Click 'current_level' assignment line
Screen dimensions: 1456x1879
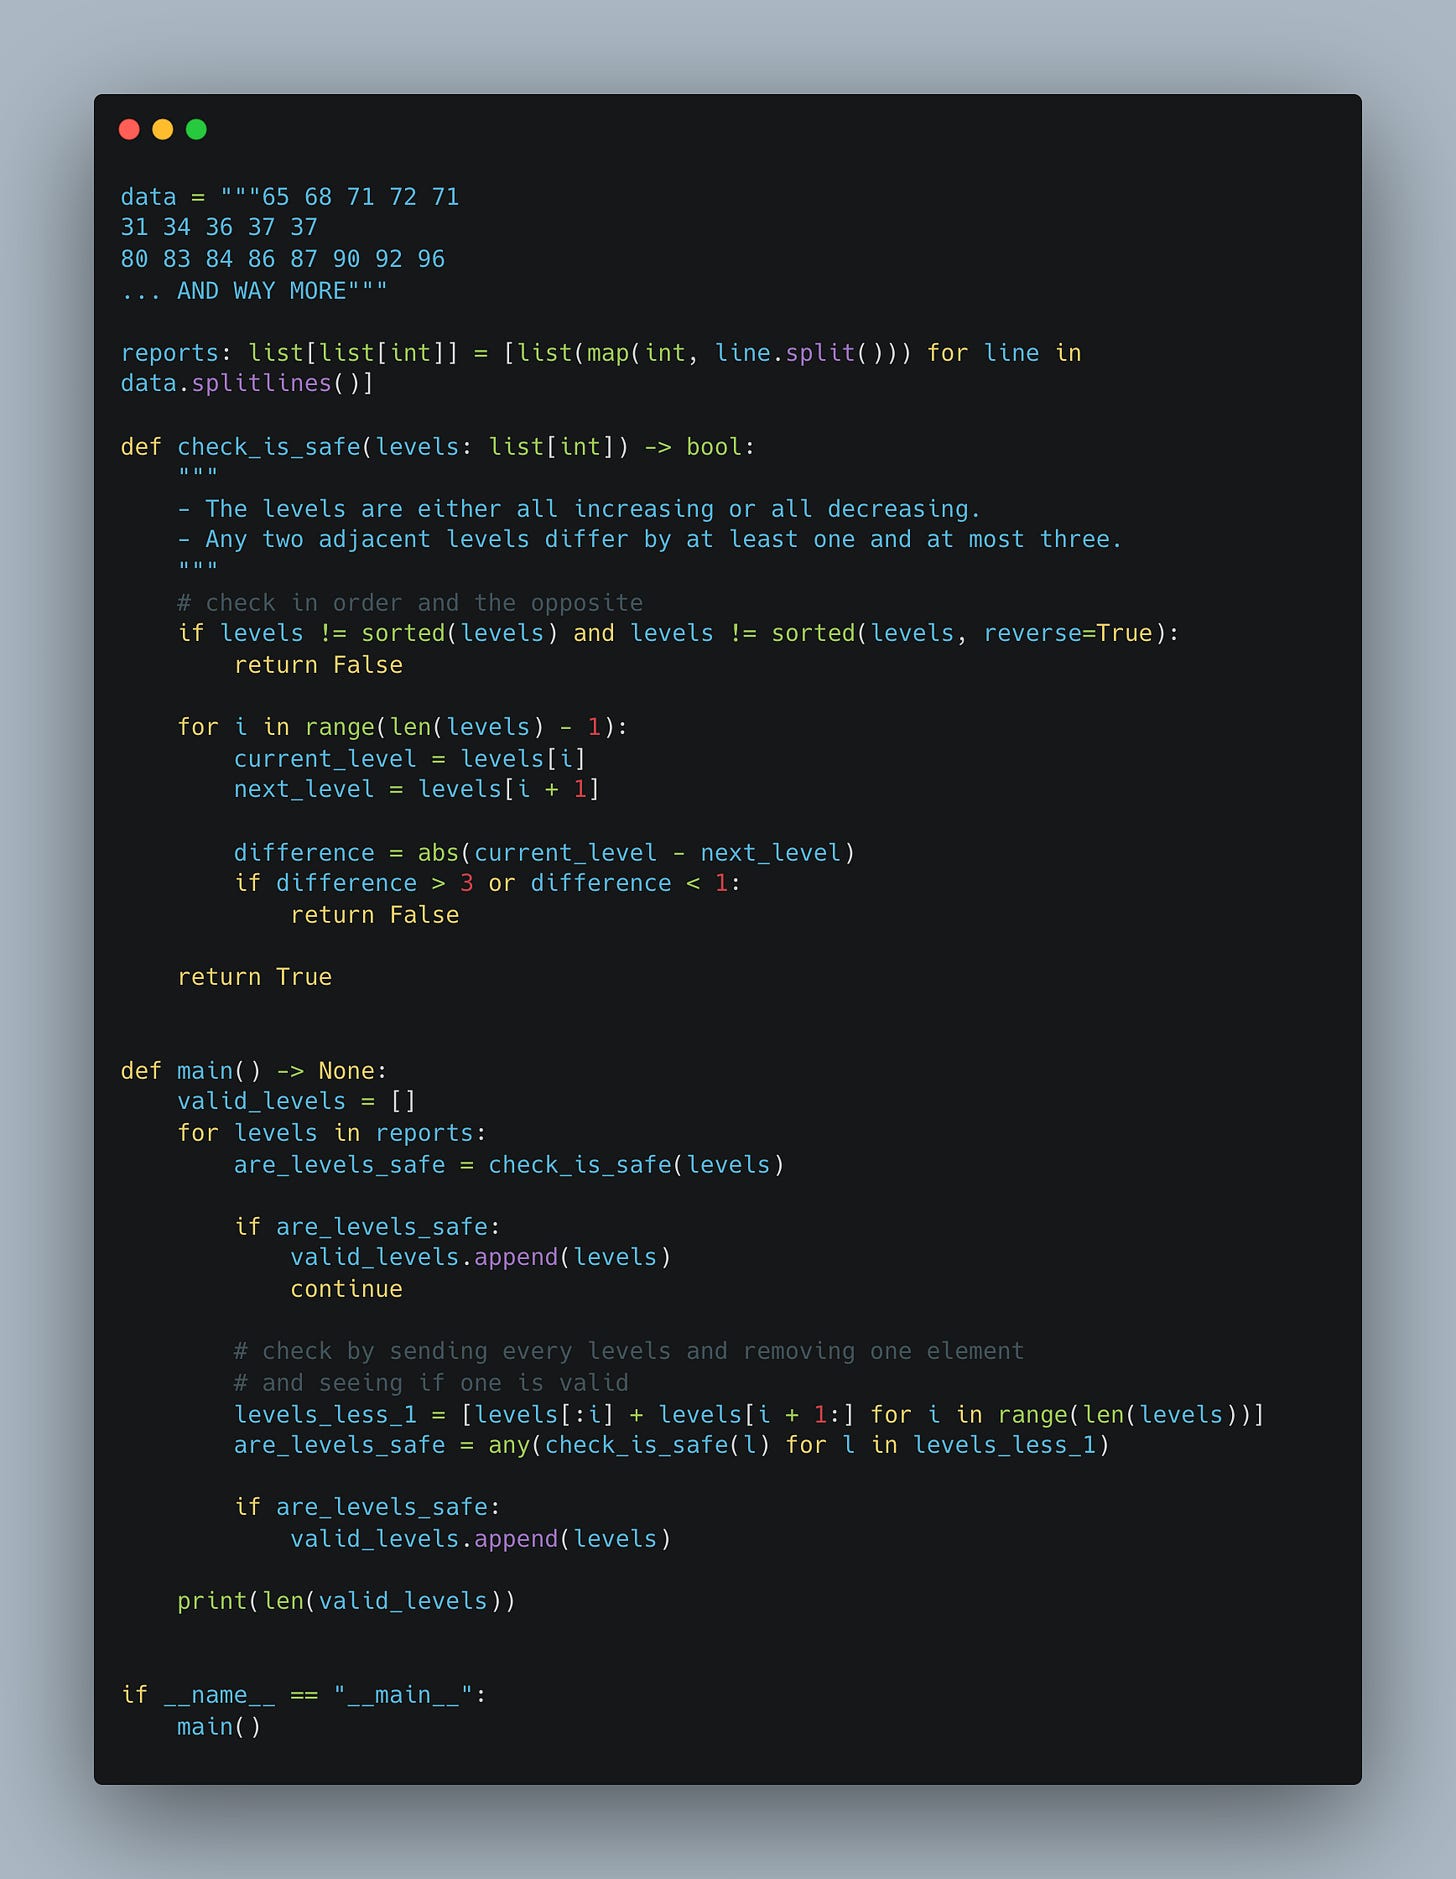(410, 759)
